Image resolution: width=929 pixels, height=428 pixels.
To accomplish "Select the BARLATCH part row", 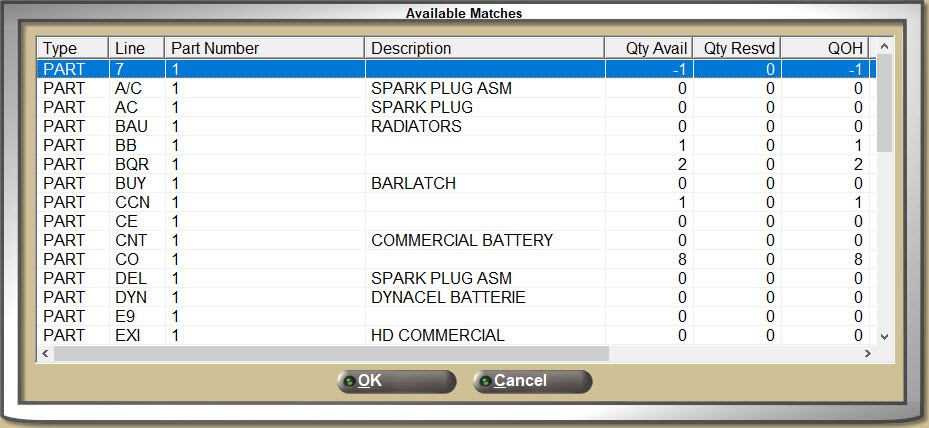I will click(413, 184).
